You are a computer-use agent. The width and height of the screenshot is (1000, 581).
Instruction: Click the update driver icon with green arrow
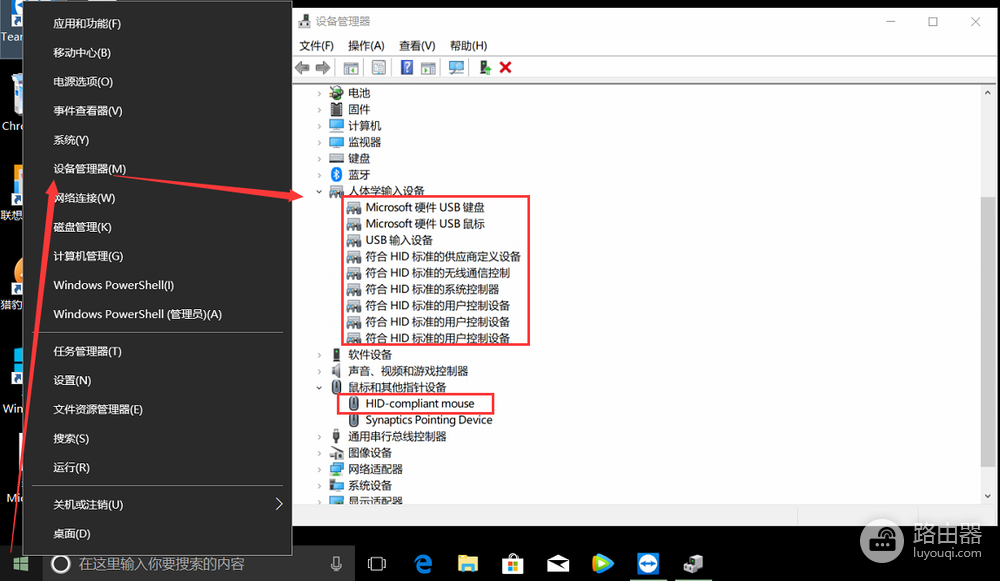click(x=485, y=68)
